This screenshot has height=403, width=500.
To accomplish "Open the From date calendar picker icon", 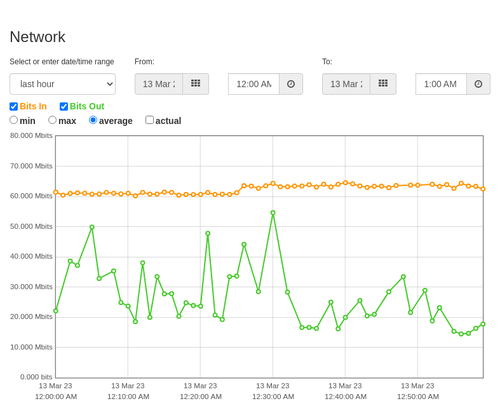I will click(x=196, y=84).
